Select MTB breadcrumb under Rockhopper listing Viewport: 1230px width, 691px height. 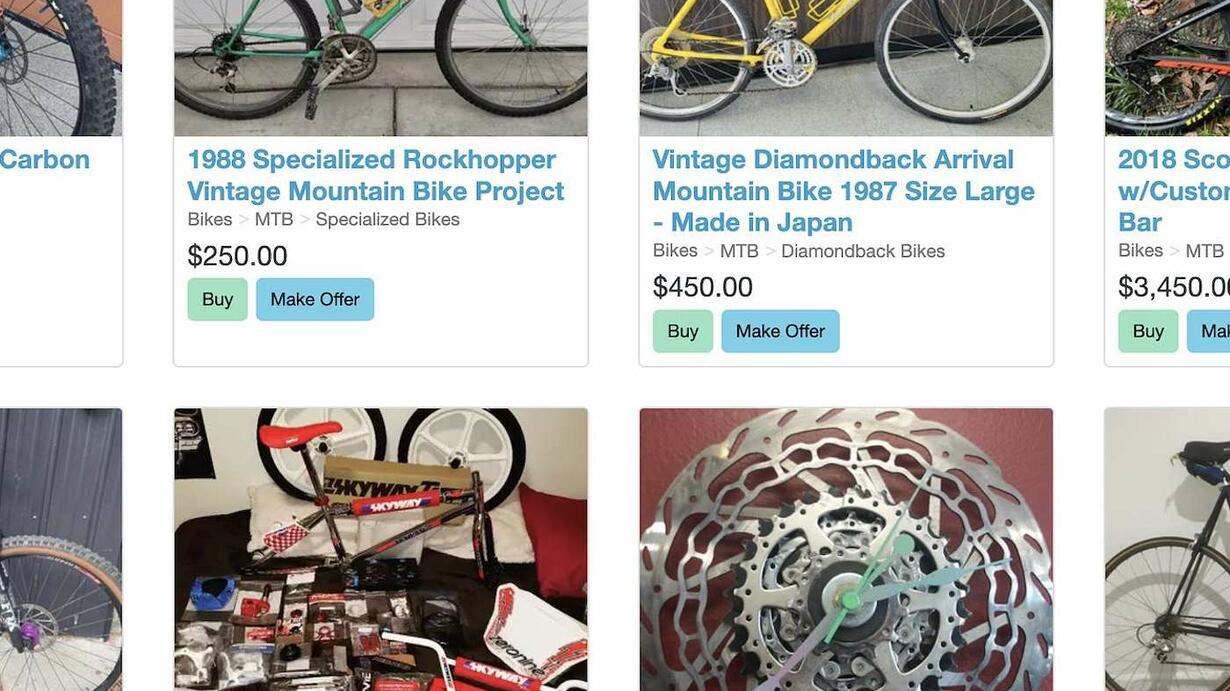pos(274,219)
